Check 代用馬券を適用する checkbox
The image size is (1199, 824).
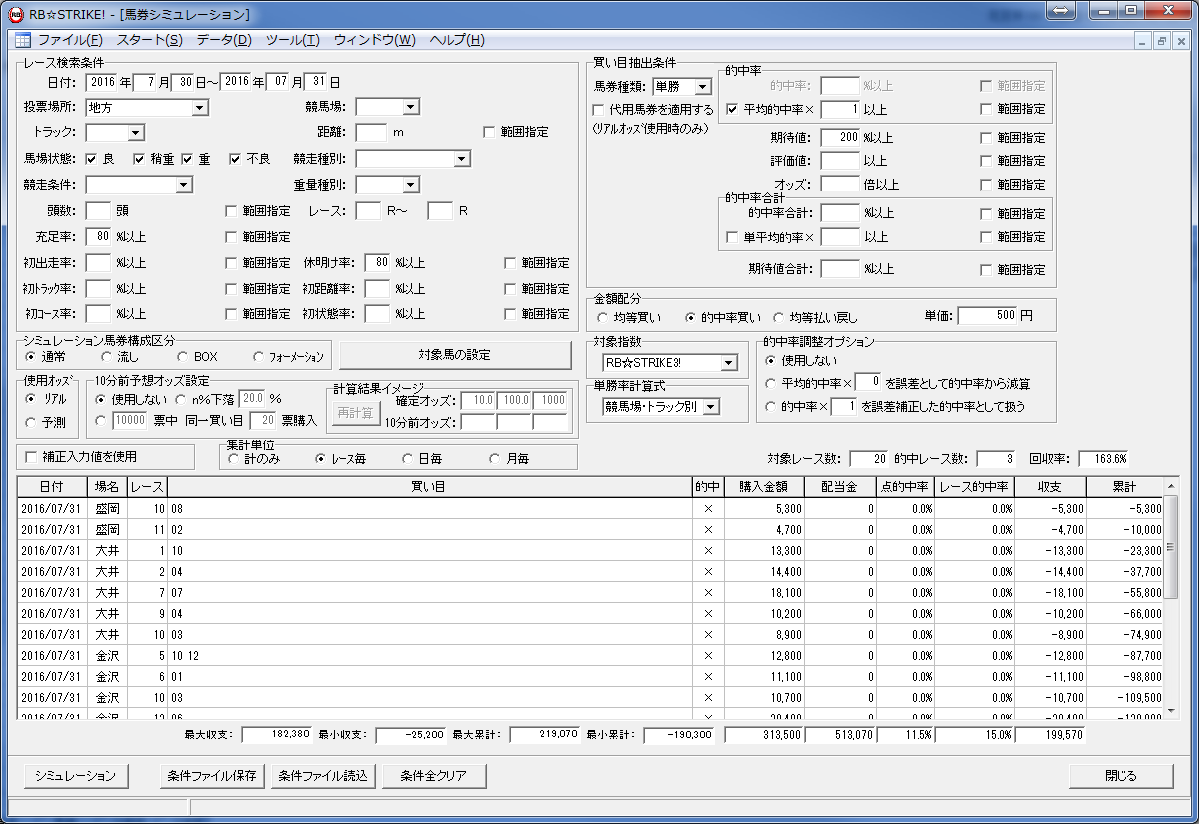[x=598, y=110]
